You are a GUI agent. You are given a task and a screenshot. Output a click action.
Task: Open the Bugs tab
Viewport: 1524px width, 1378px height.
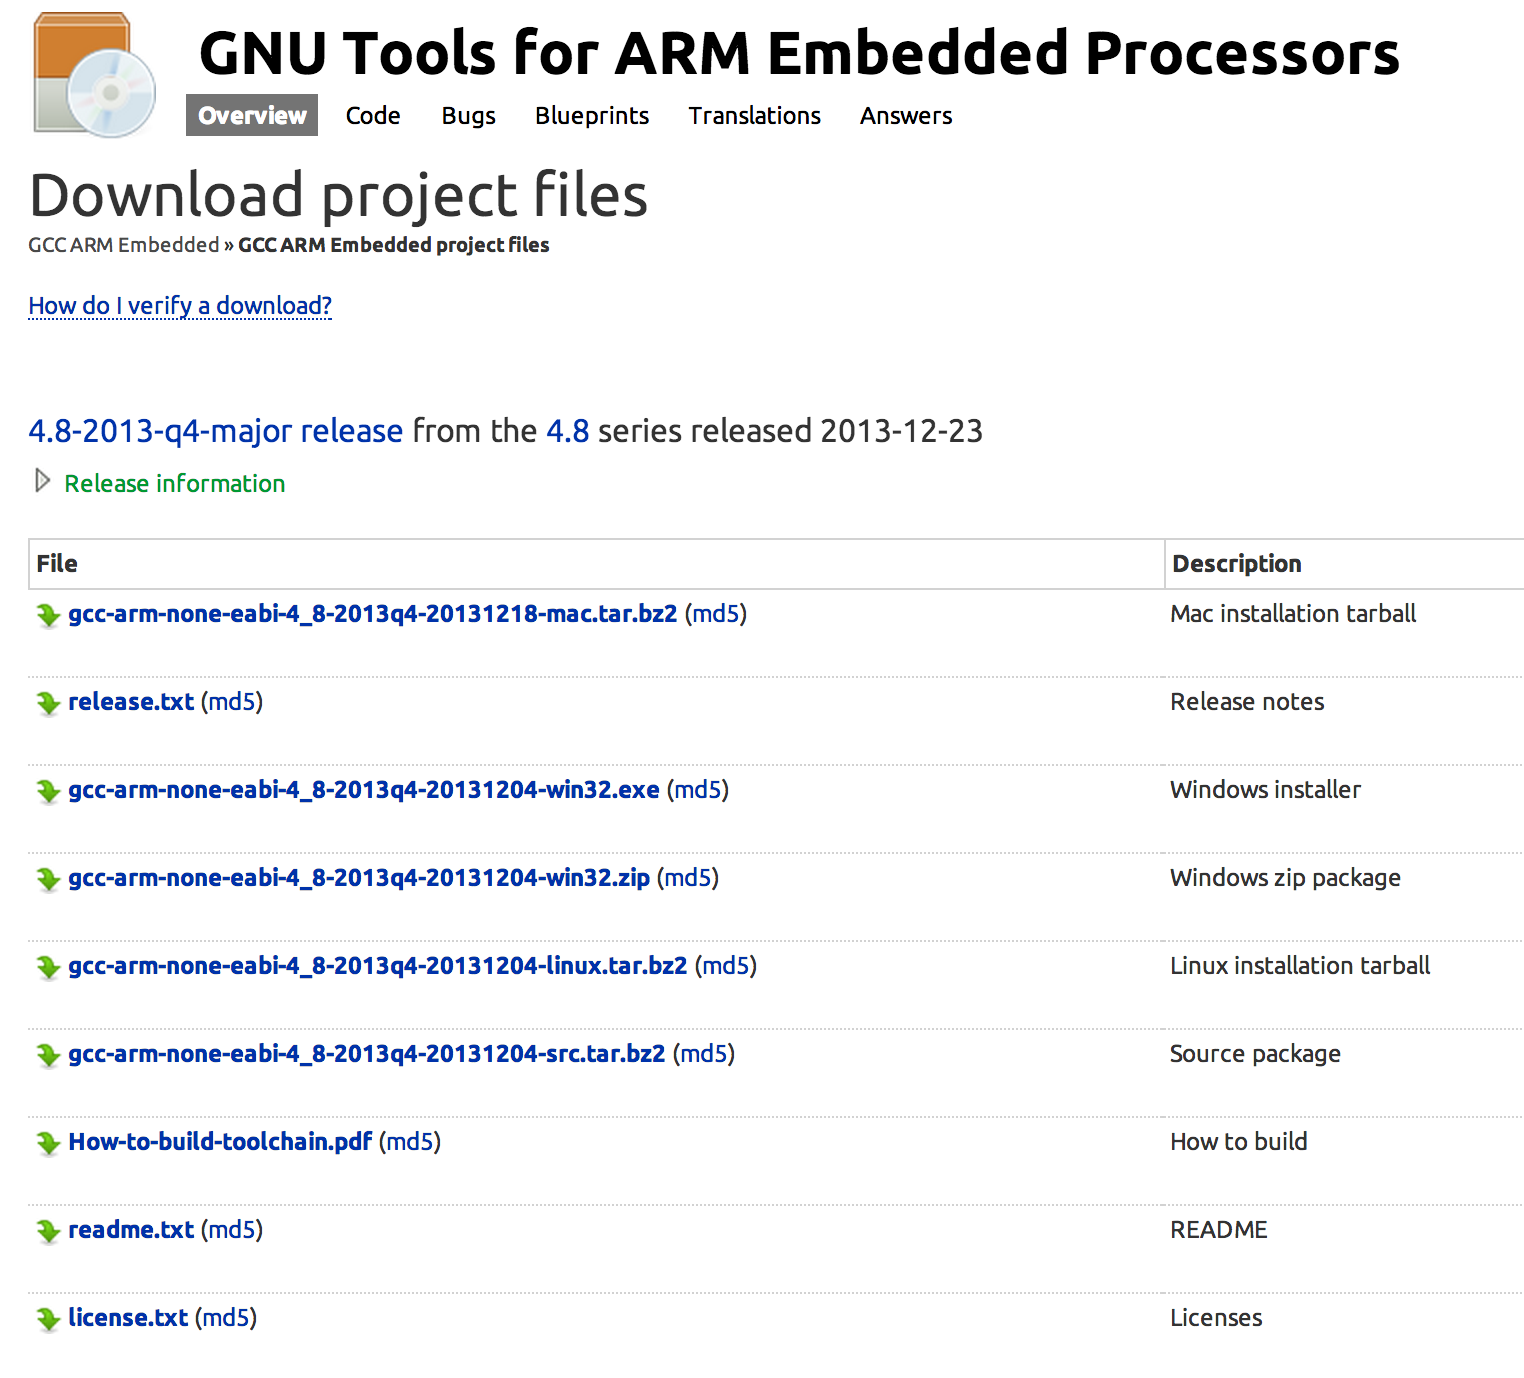[x=468, y=116]
